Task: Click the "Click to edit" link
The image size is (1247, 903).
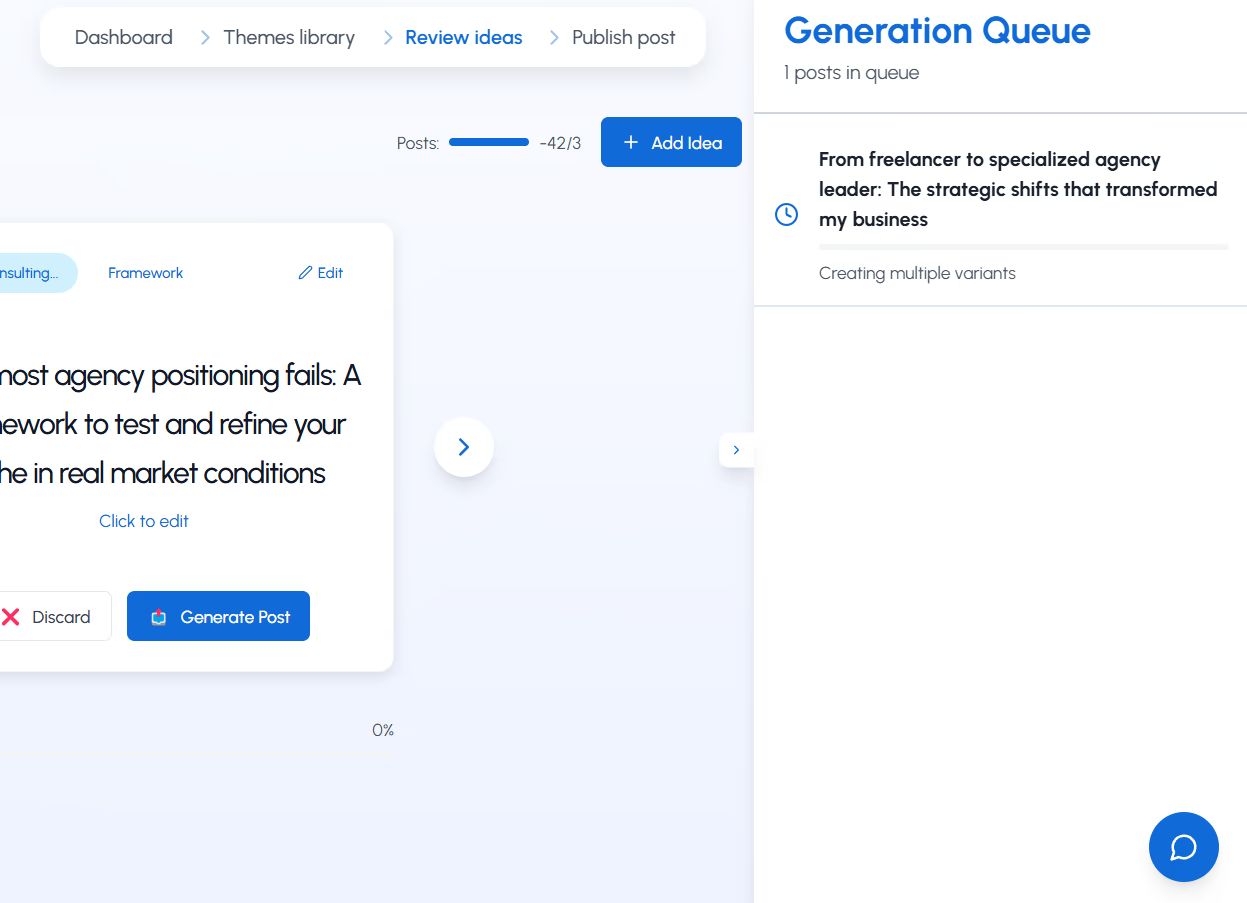Action: point(144,521)
